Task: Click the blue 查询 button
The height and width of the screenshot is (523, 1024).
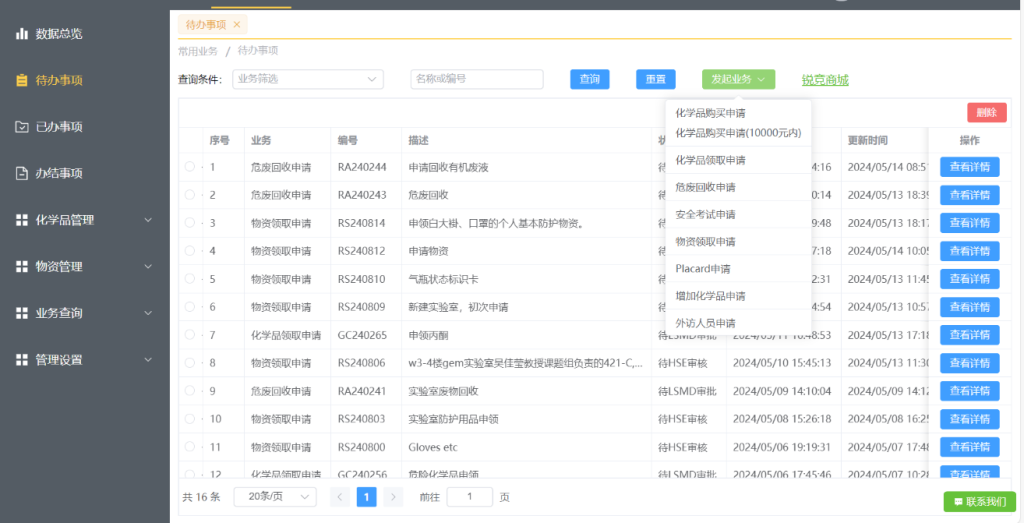Action: 590,79
